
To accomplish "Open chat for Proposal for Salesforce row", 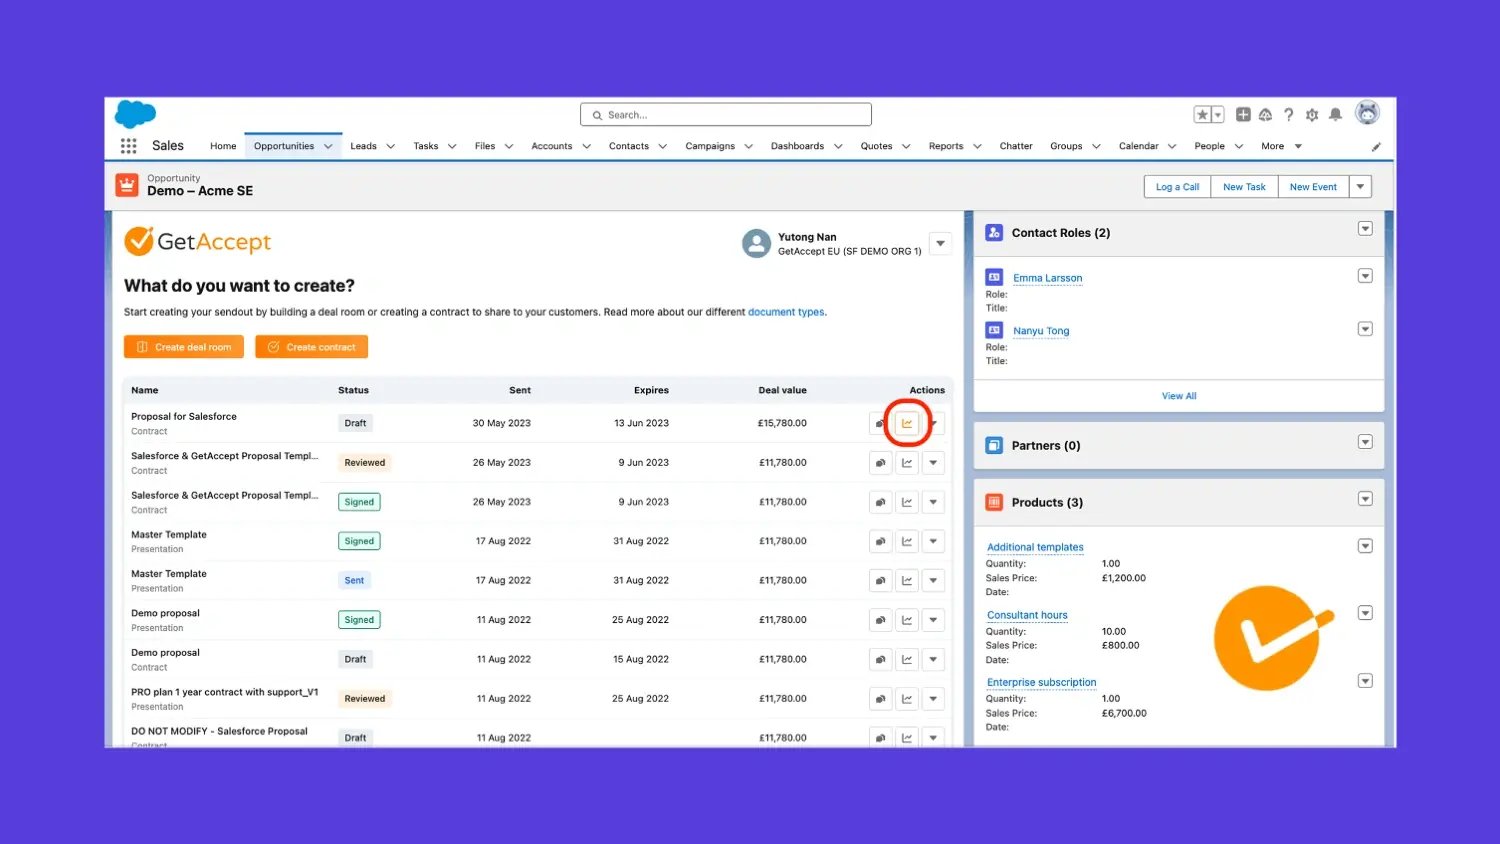I will click(880, 423).
